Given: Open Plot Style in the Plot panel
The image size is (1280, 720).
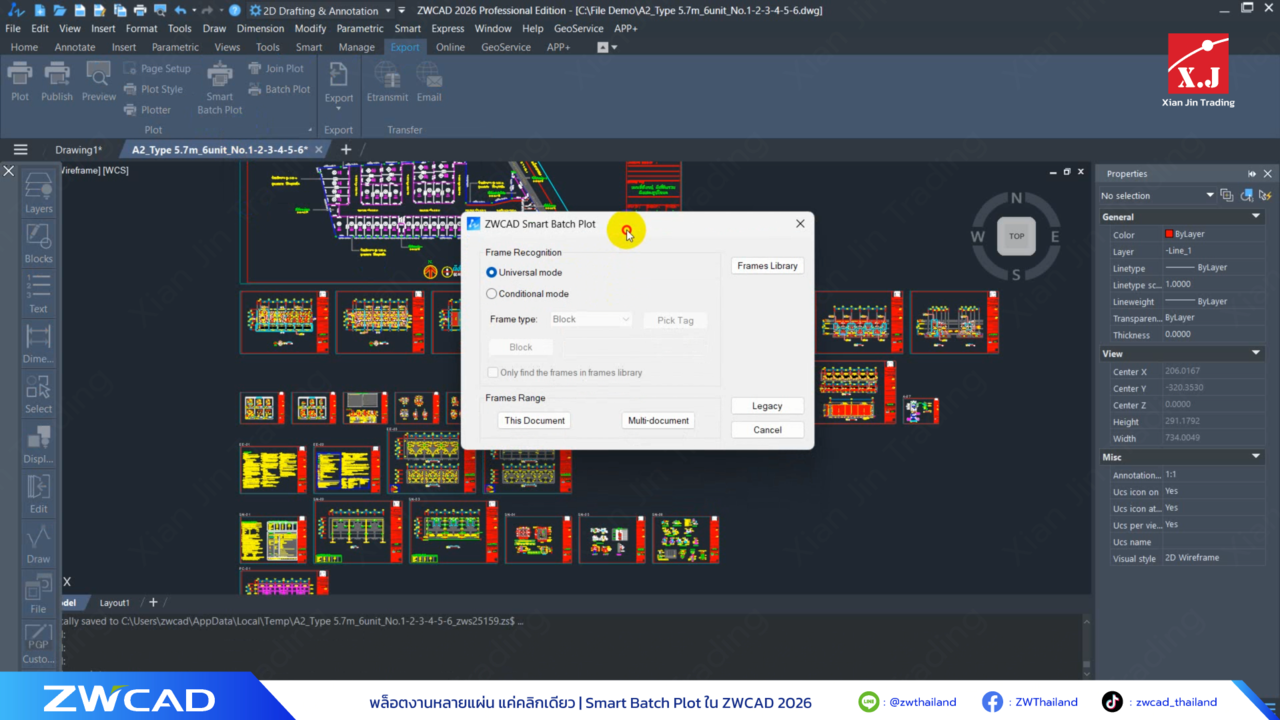Looking at the screenshot, I should [153, 89].
